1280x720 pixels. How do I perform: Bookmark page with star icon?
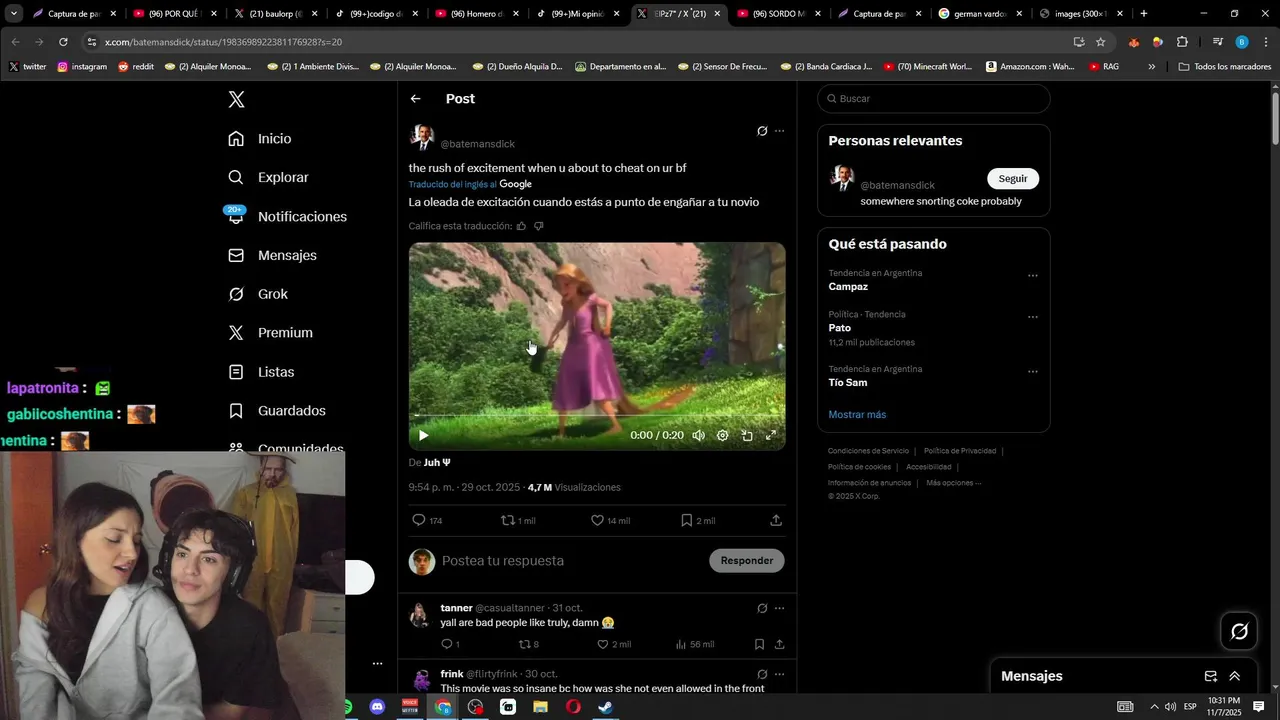click(1101, 42)
